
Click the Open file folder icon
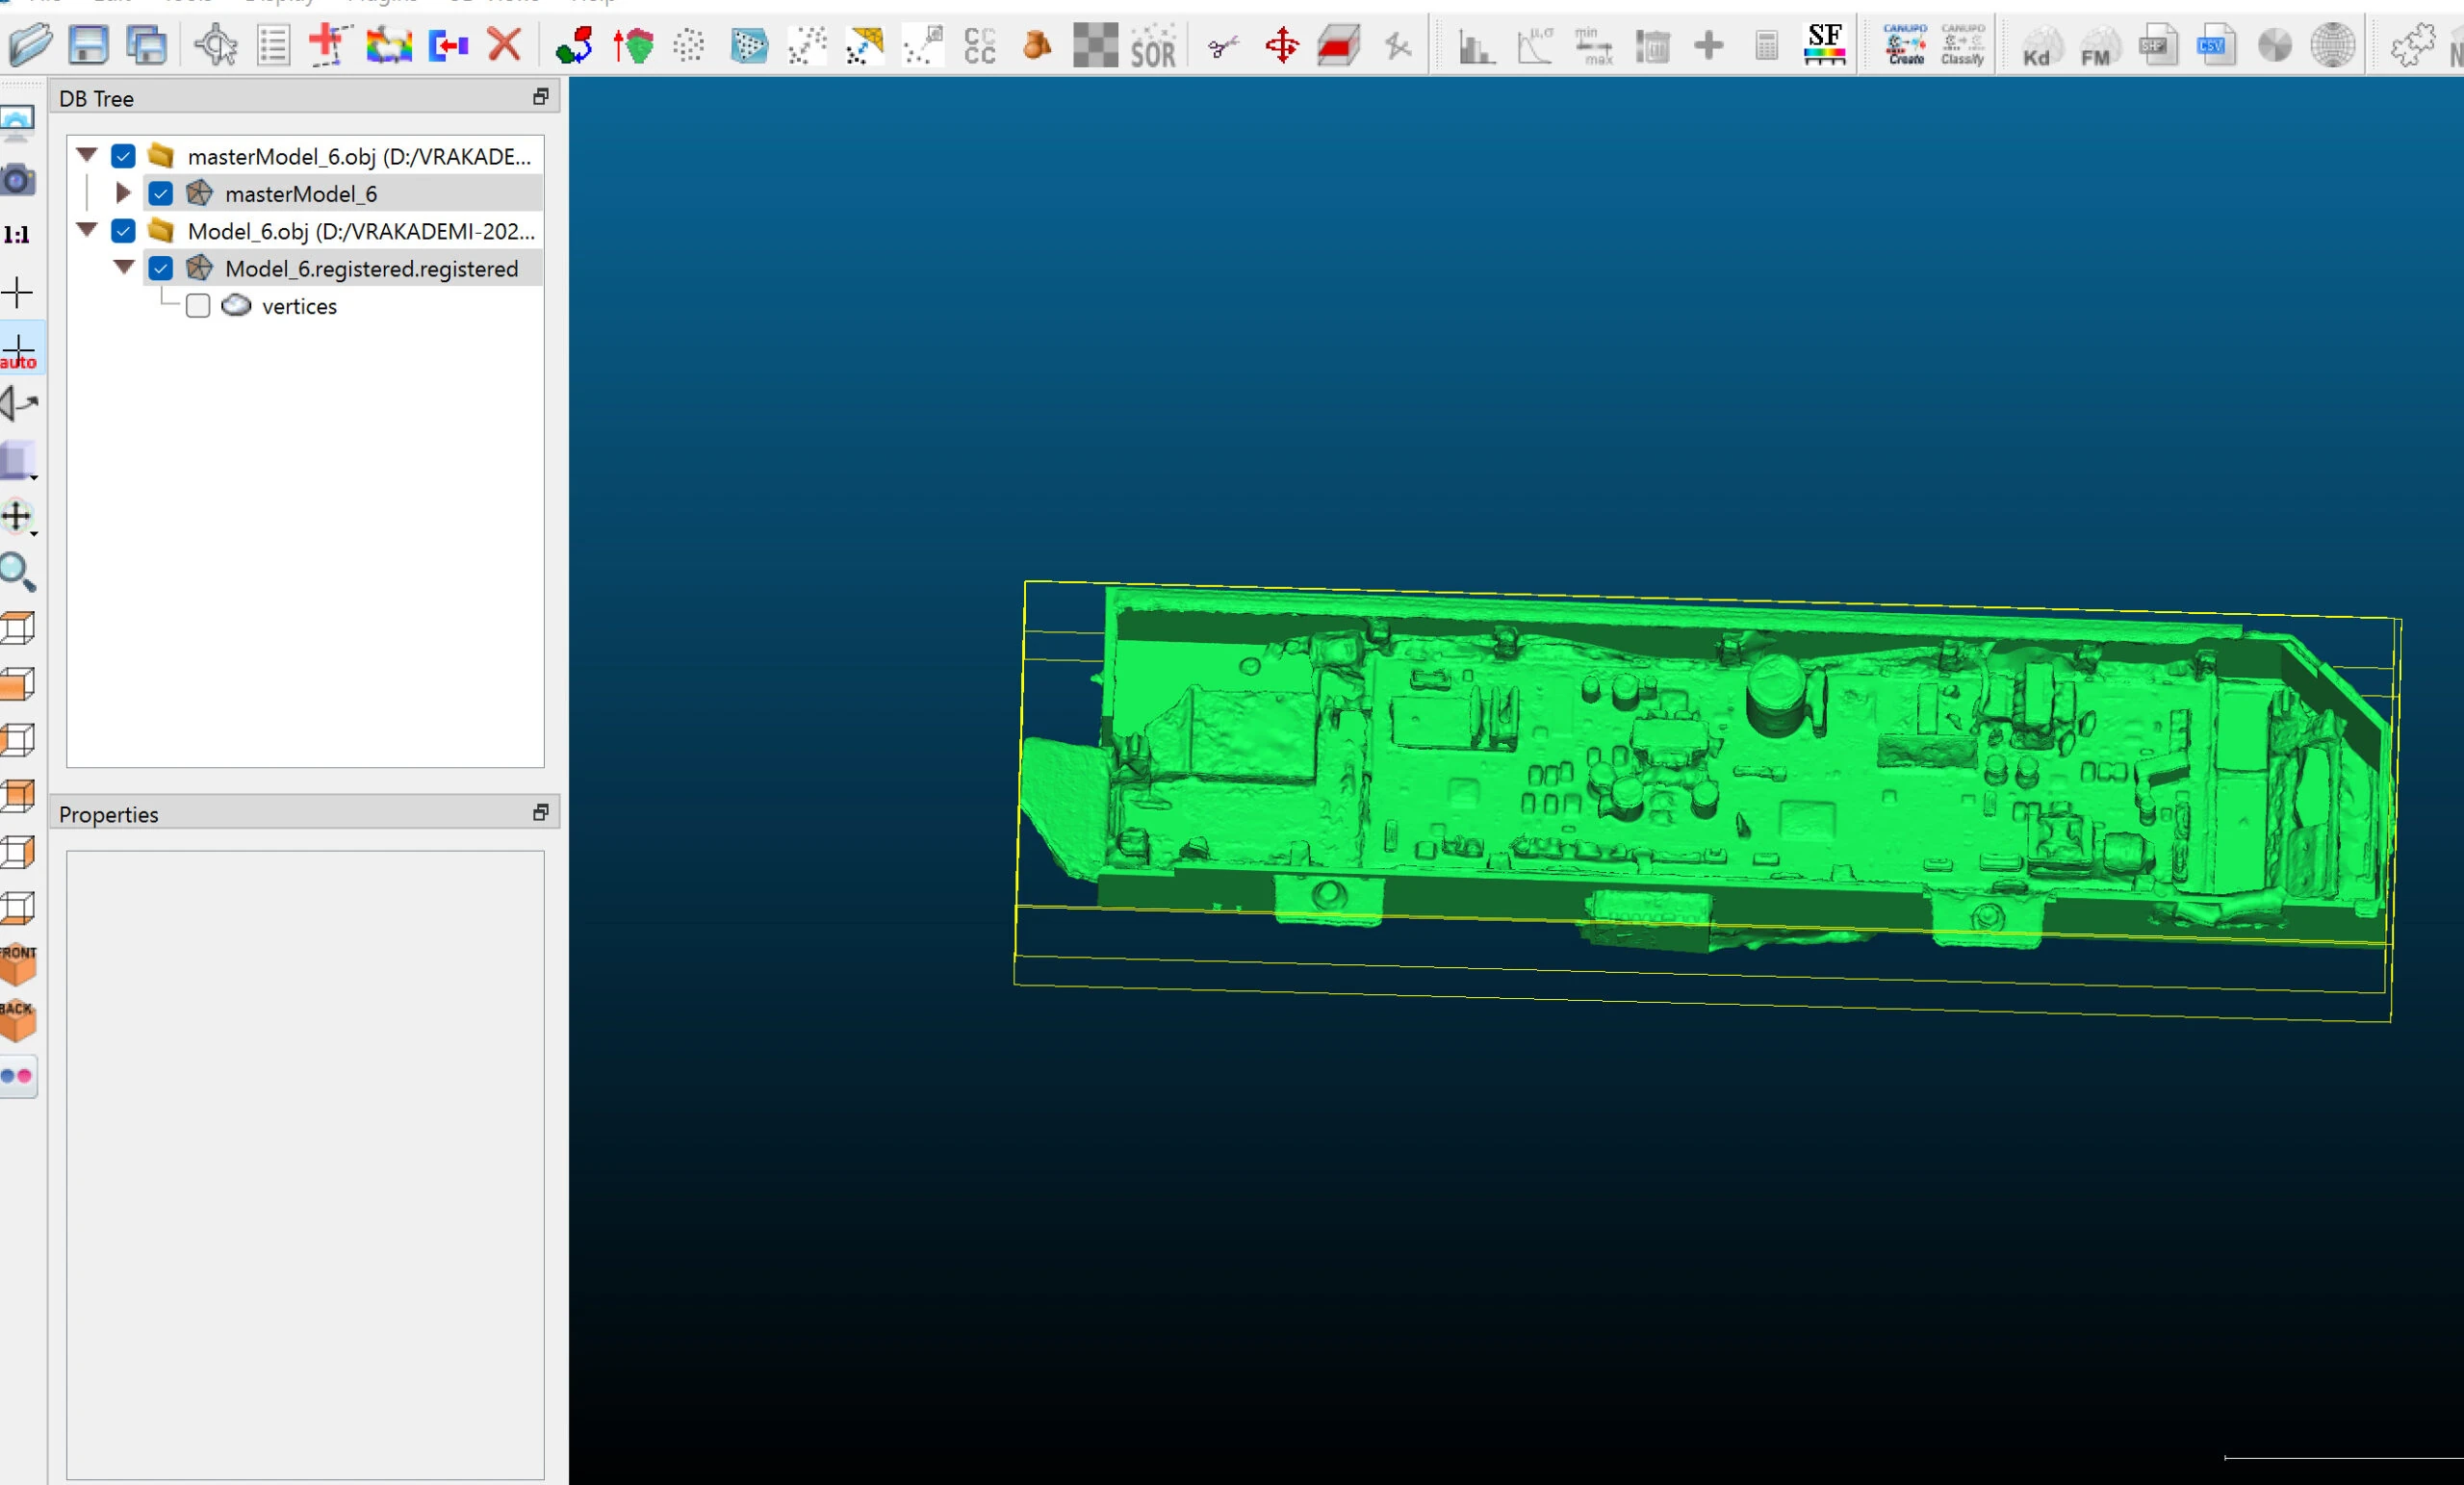tap(30, 45)
